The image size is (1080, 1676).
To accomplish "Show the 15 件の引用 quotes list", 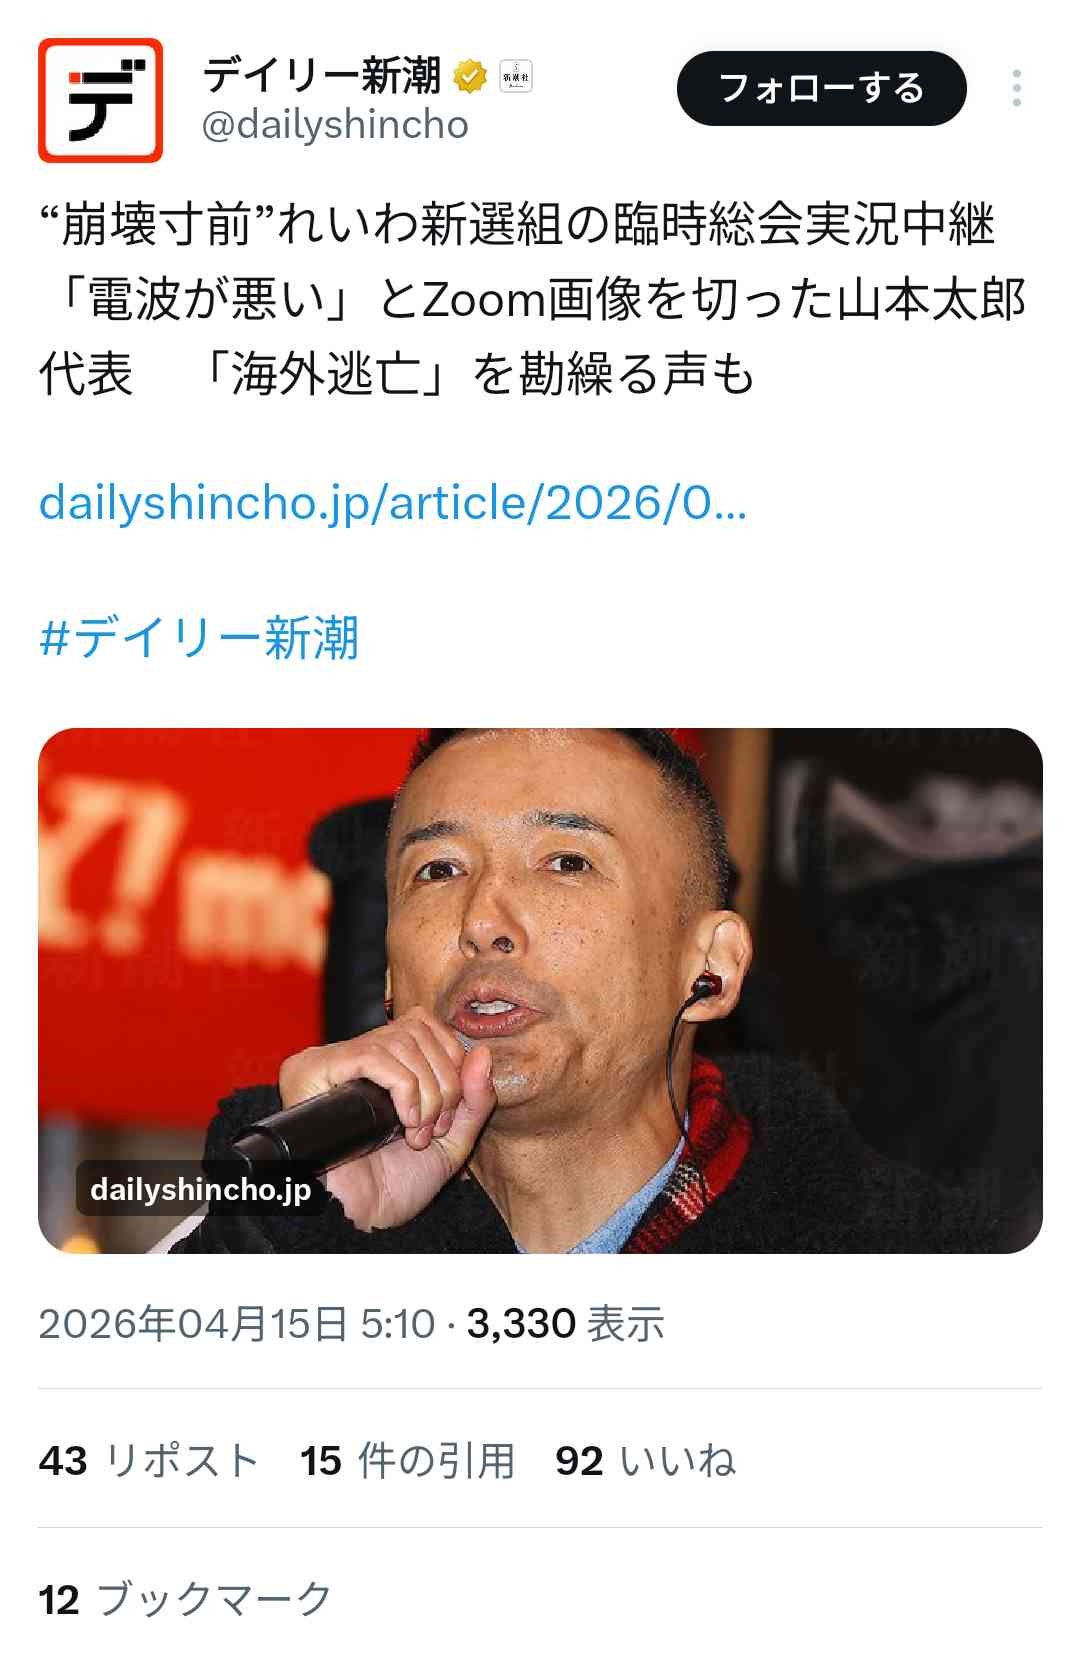I will click(407, 1461).
